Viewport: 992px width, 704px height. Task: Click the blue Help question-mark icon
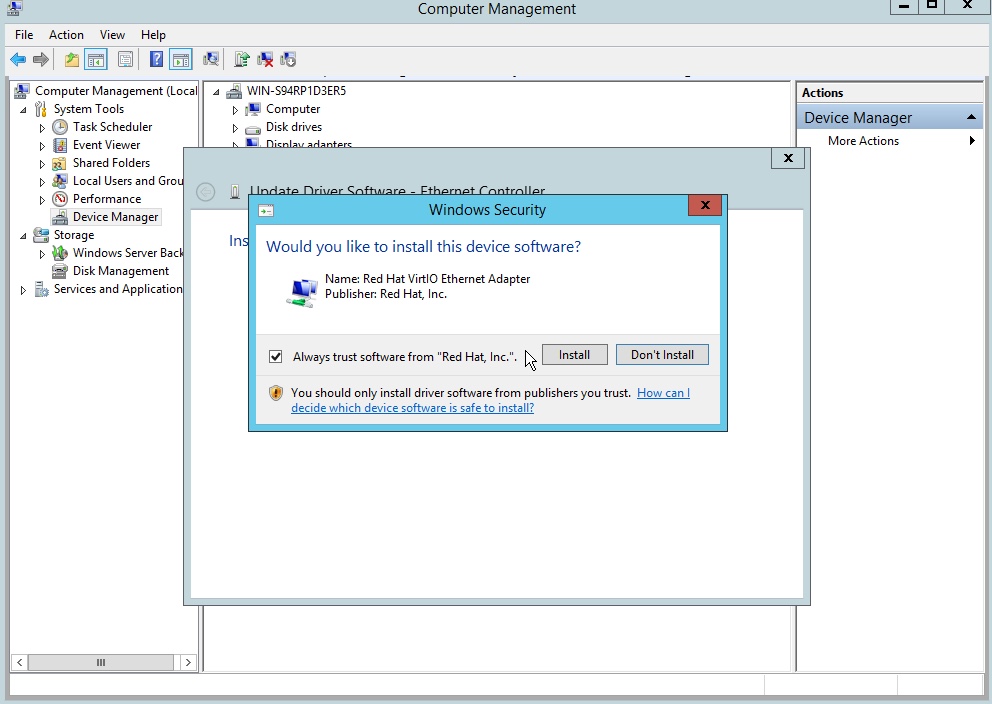pyautogui.click(x=156, y=59)
